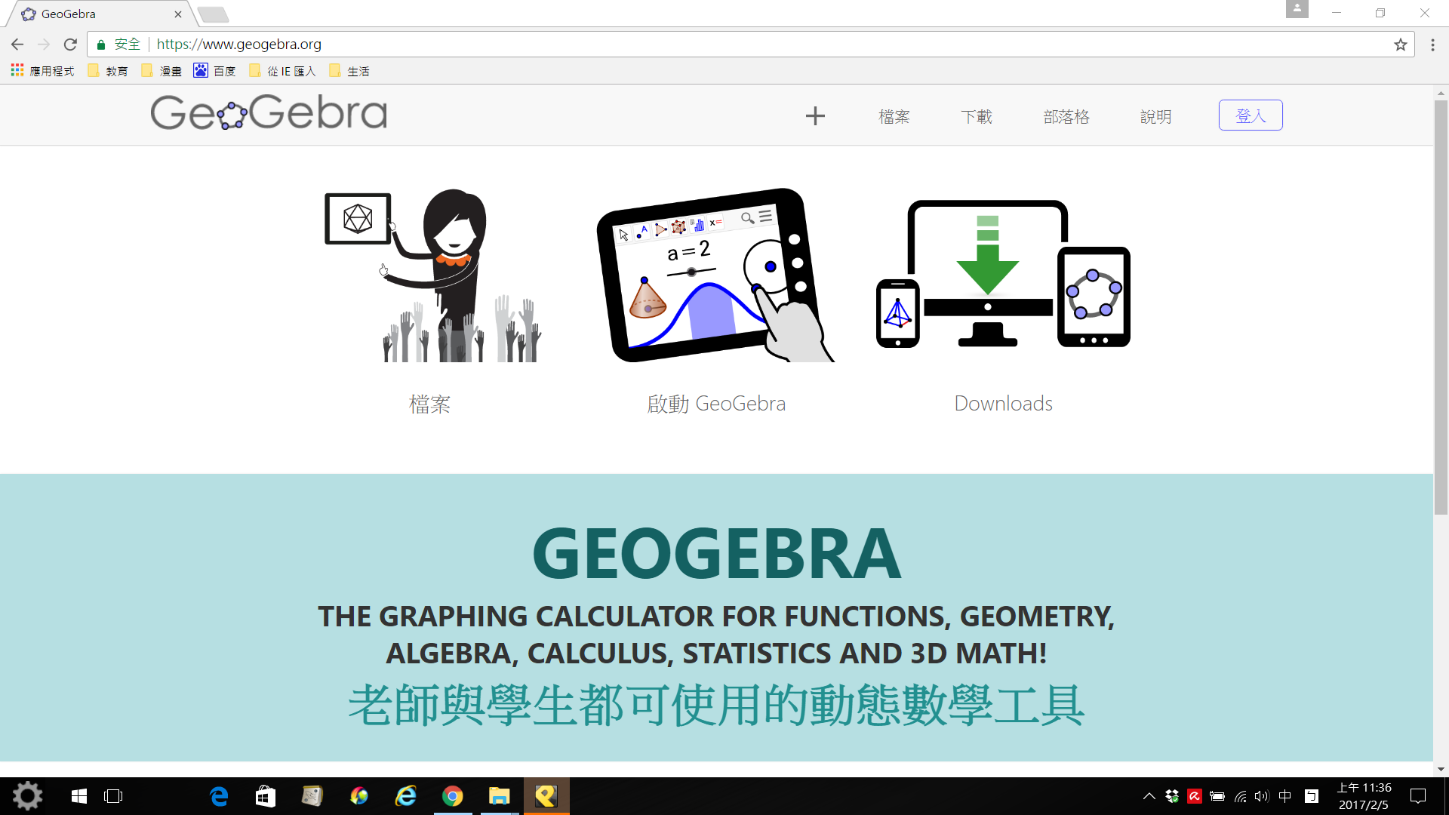Open the 檔案 link below the teacher image

[x=430, y=404]
